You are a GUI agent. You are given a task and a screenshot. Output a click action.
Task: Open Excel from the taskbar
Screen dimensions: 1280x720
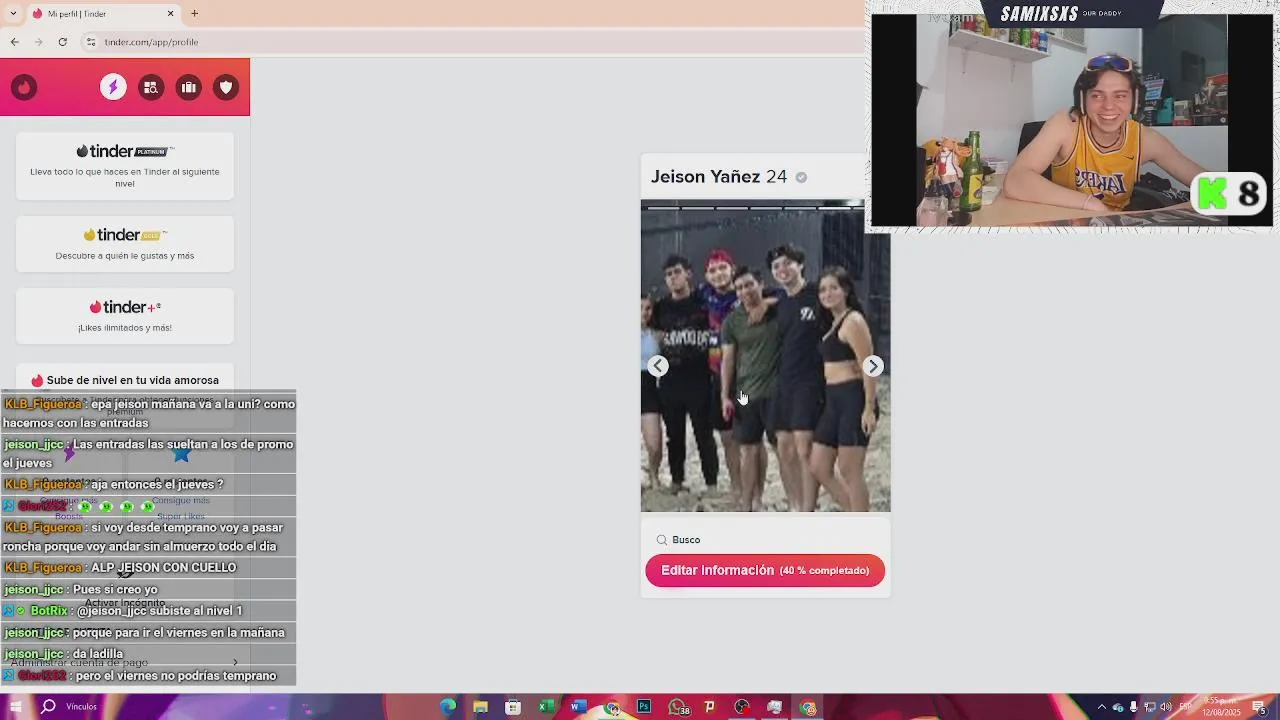click(x=546, y=707)
